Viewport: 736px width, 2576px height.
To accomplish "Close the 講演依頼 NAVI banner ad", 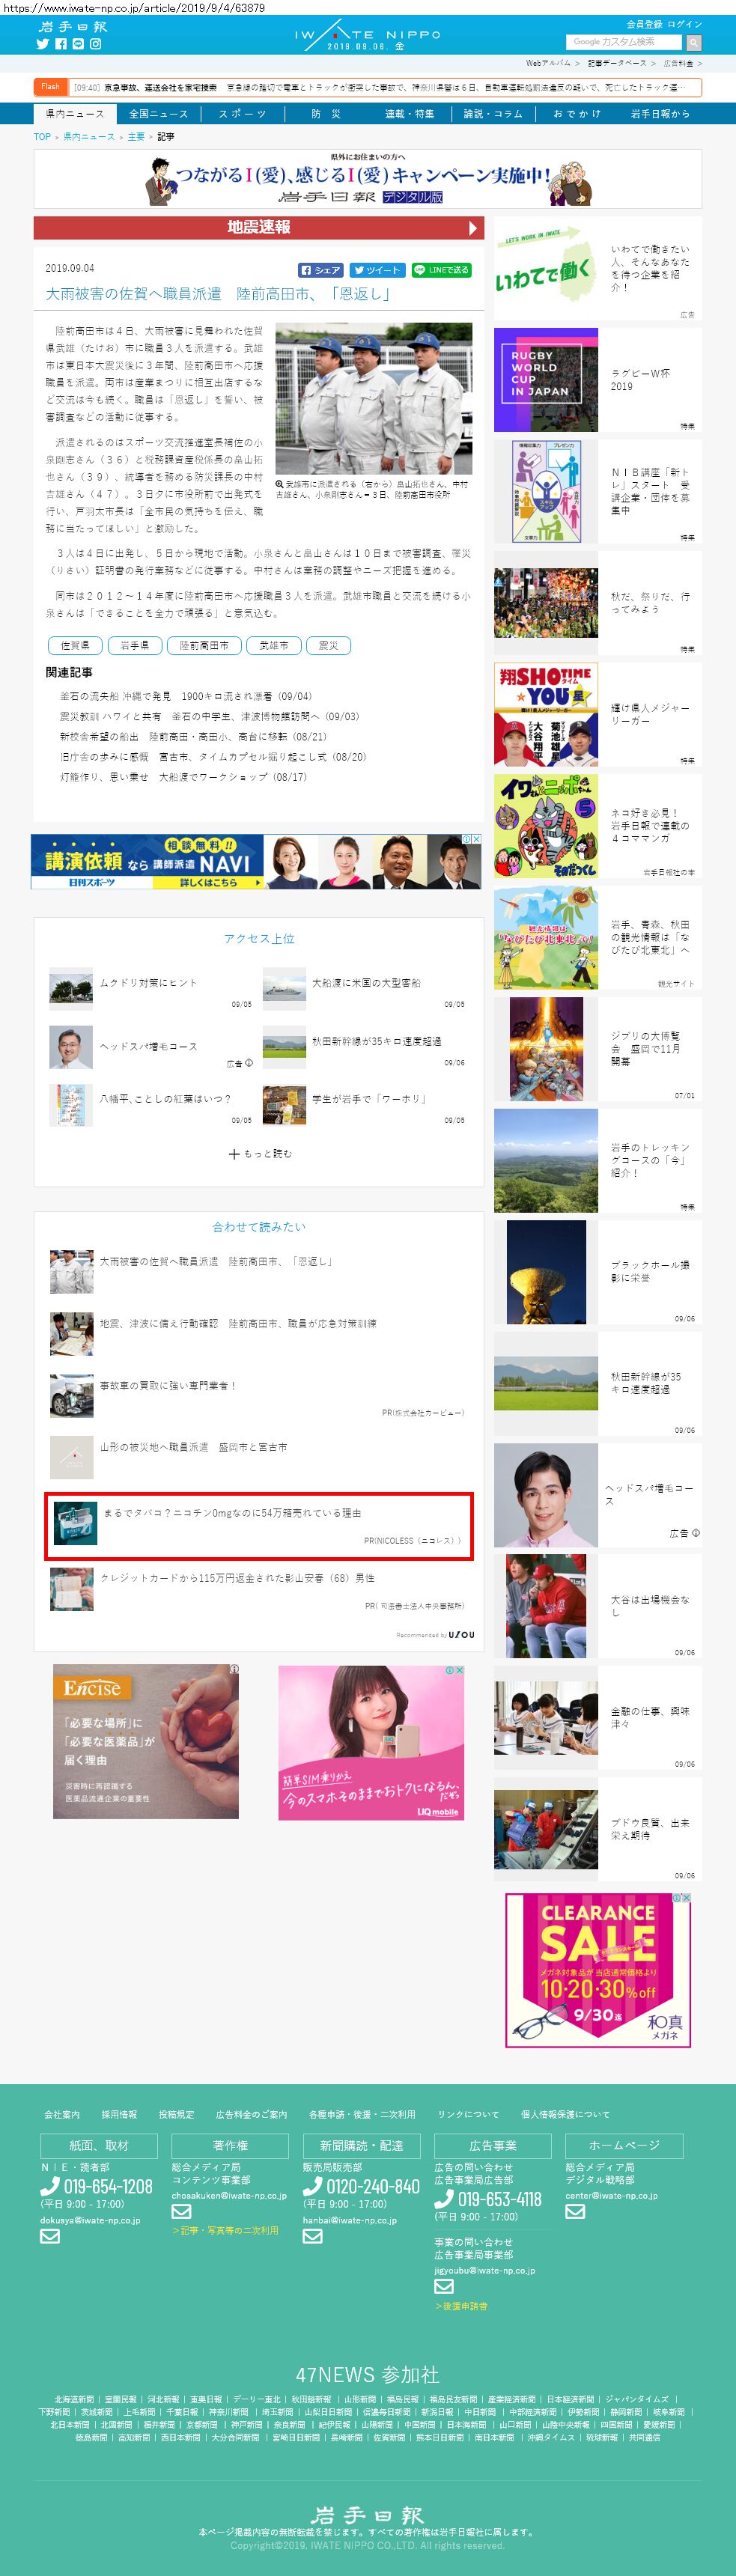I will click(x=476, y=839).
